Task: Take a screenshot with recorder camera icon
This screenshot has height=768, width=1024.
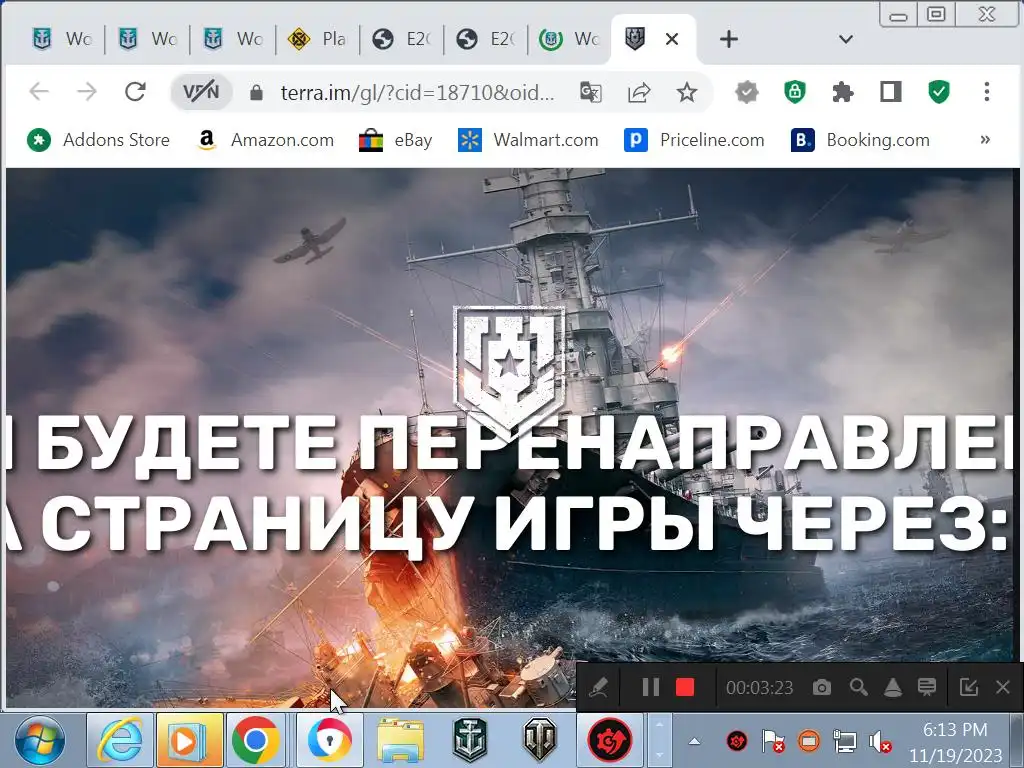Action: point(822,687)
